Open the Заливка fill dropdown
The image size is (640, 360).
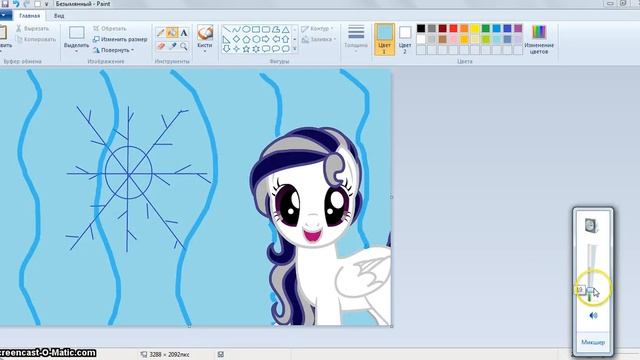(319, 40)
